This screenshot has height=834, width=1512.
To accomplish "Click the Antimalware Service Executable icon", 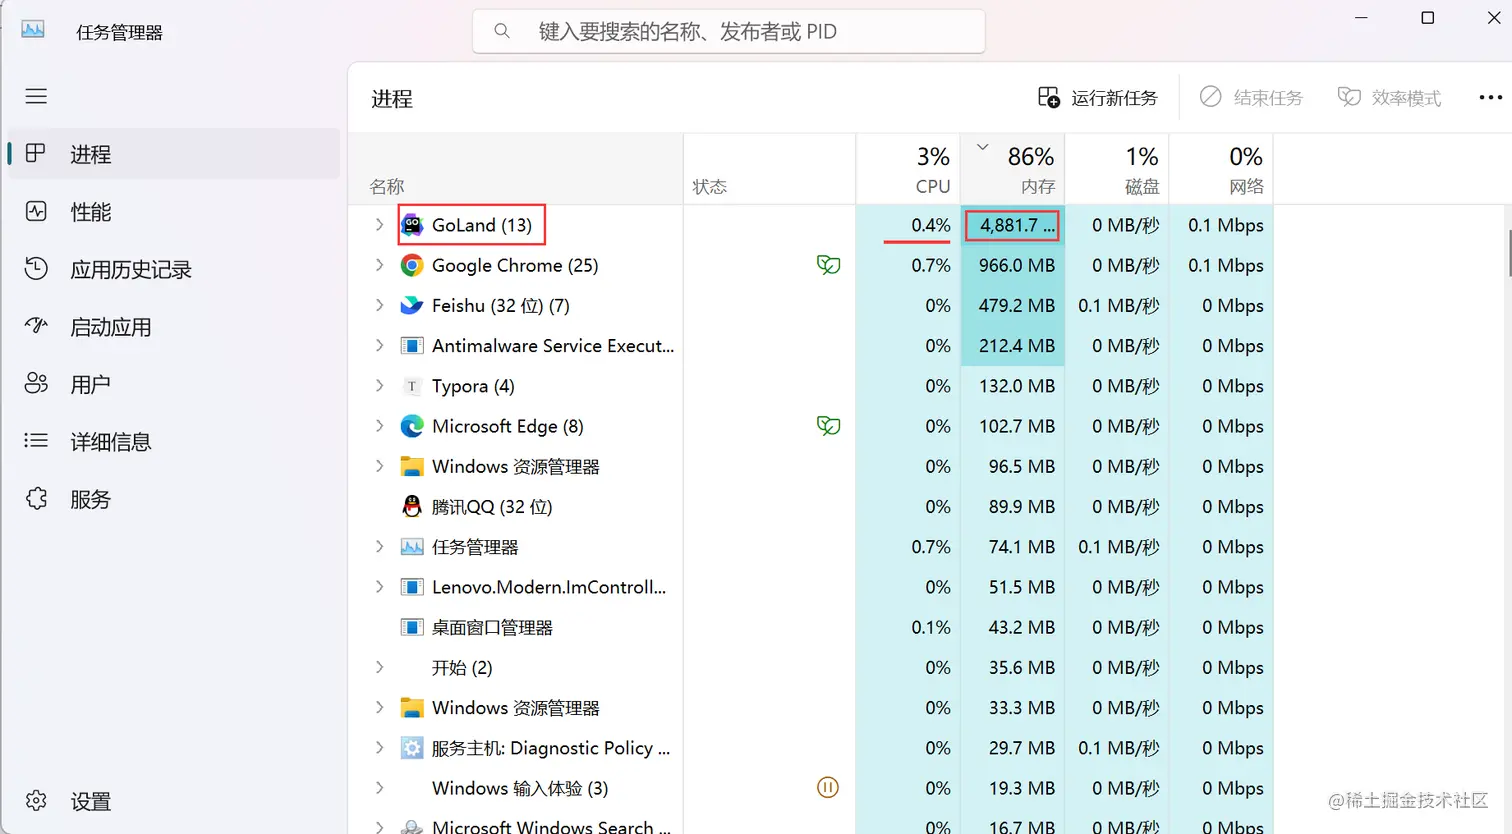I will [x=412, y=346].
